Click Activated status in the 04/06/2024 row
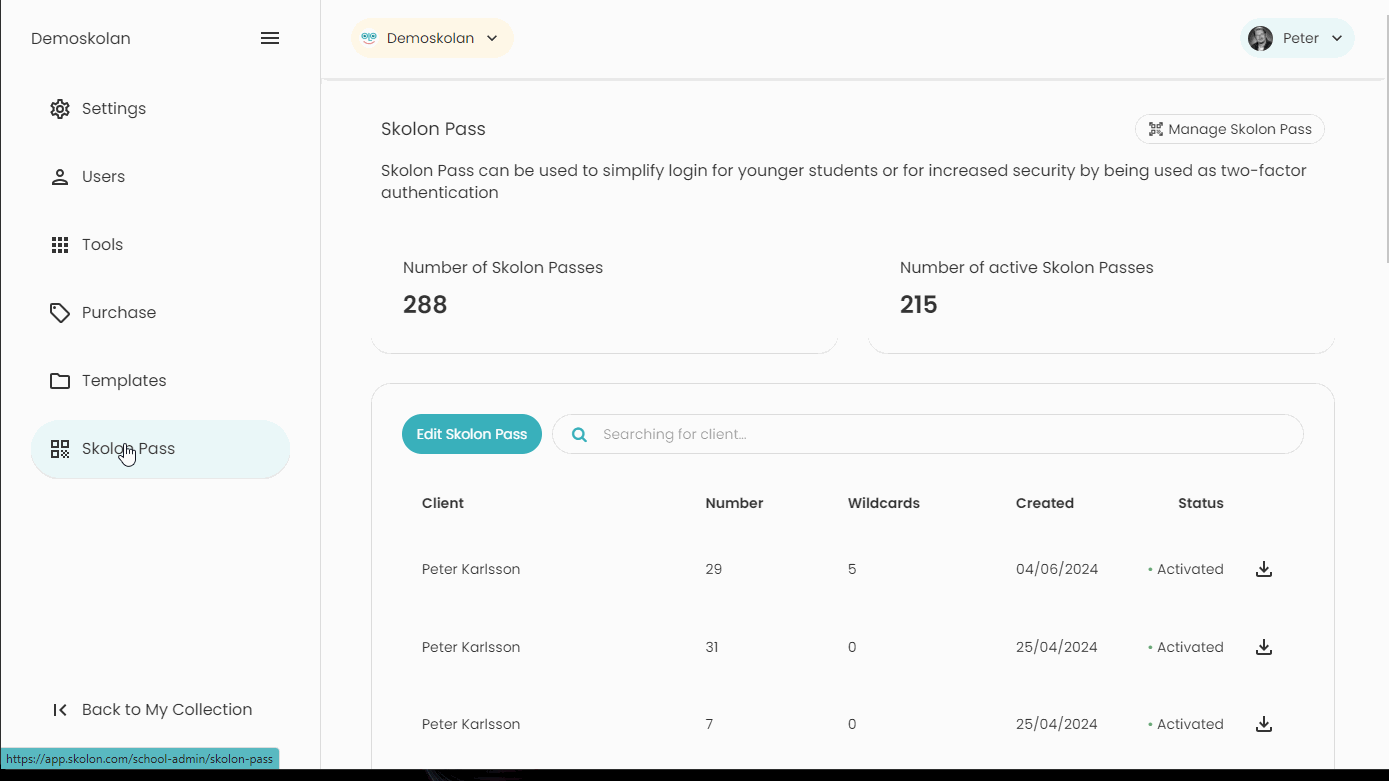 click(1186, 569)
